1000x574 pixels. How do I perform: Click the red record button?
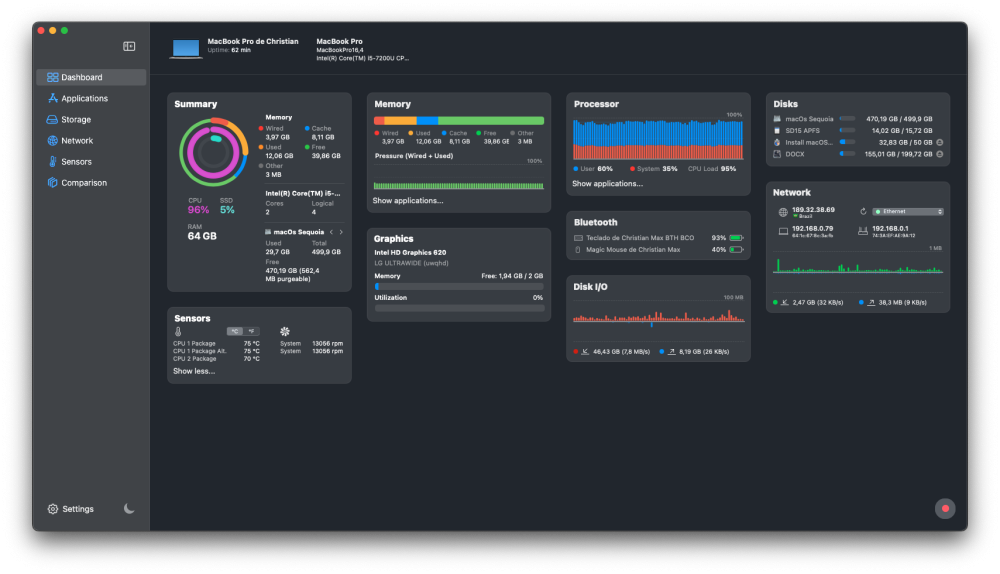pos(945,508)
